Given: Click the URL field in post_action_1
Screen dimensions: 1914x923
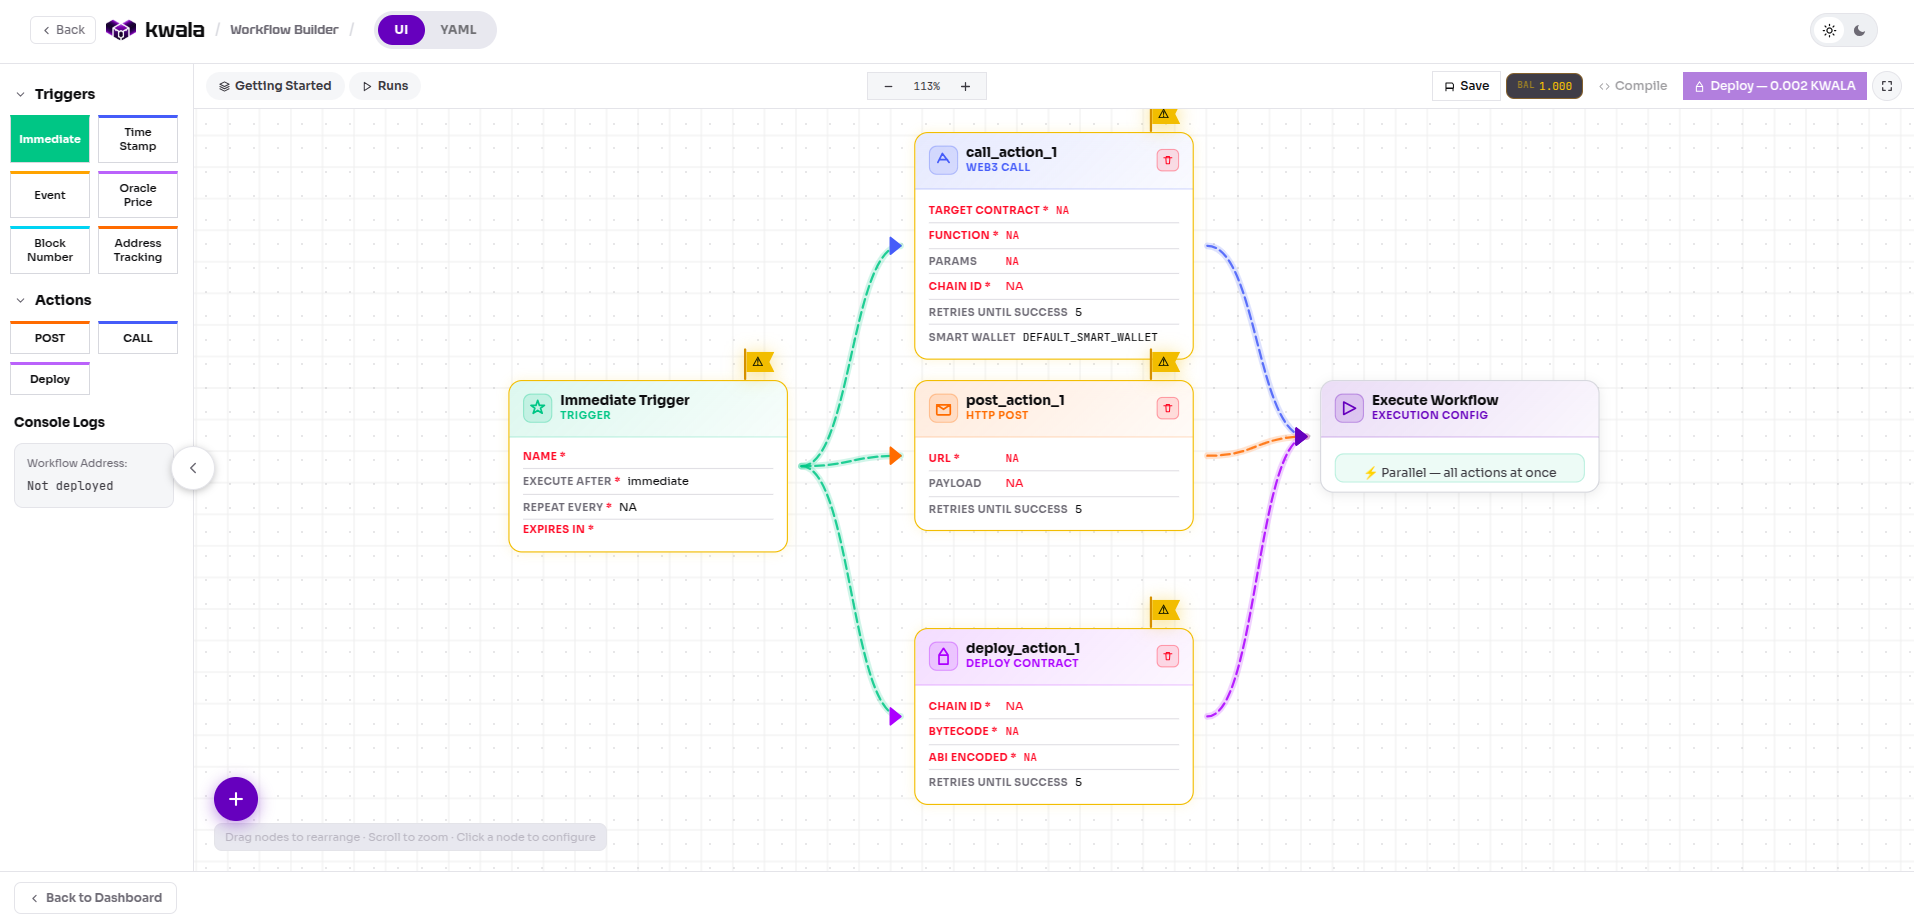Looking at the screenshot, I should click(1053, 458).
